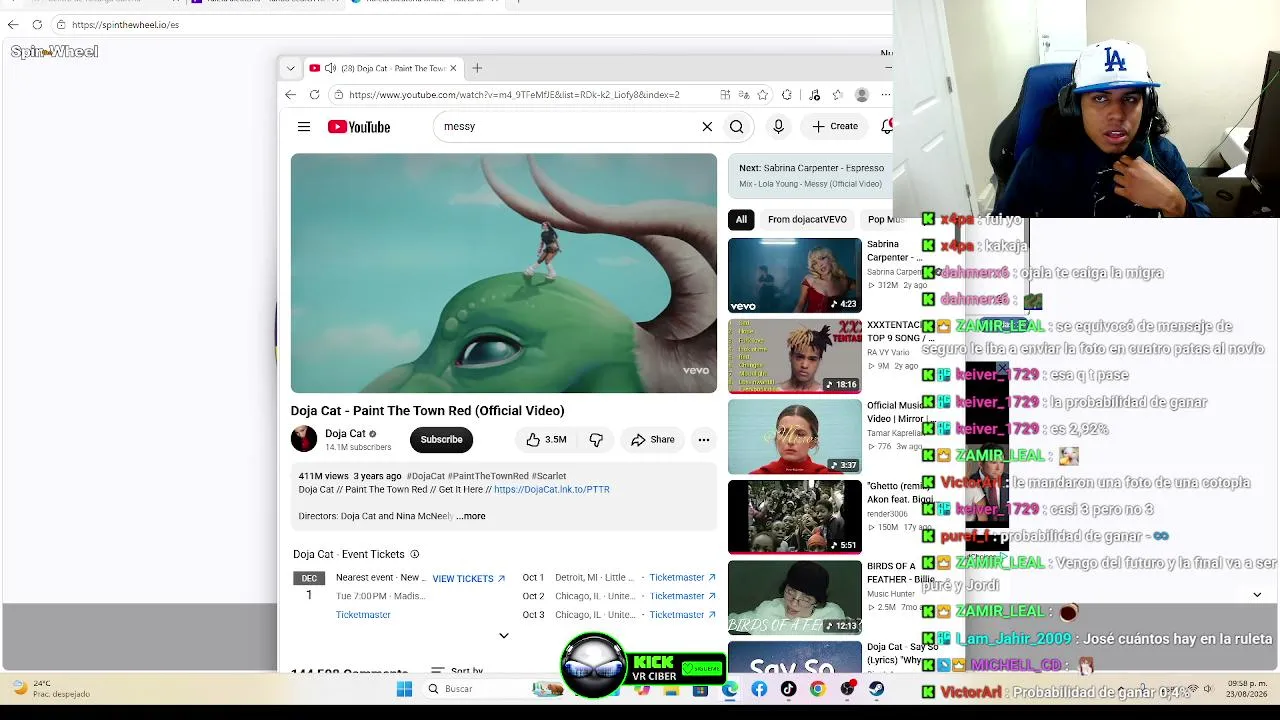This screenshot has height=720, width=1280.
Task: Open Google Chrome from the taskbar
Action: pyautogui.click(x=818, y=689)
